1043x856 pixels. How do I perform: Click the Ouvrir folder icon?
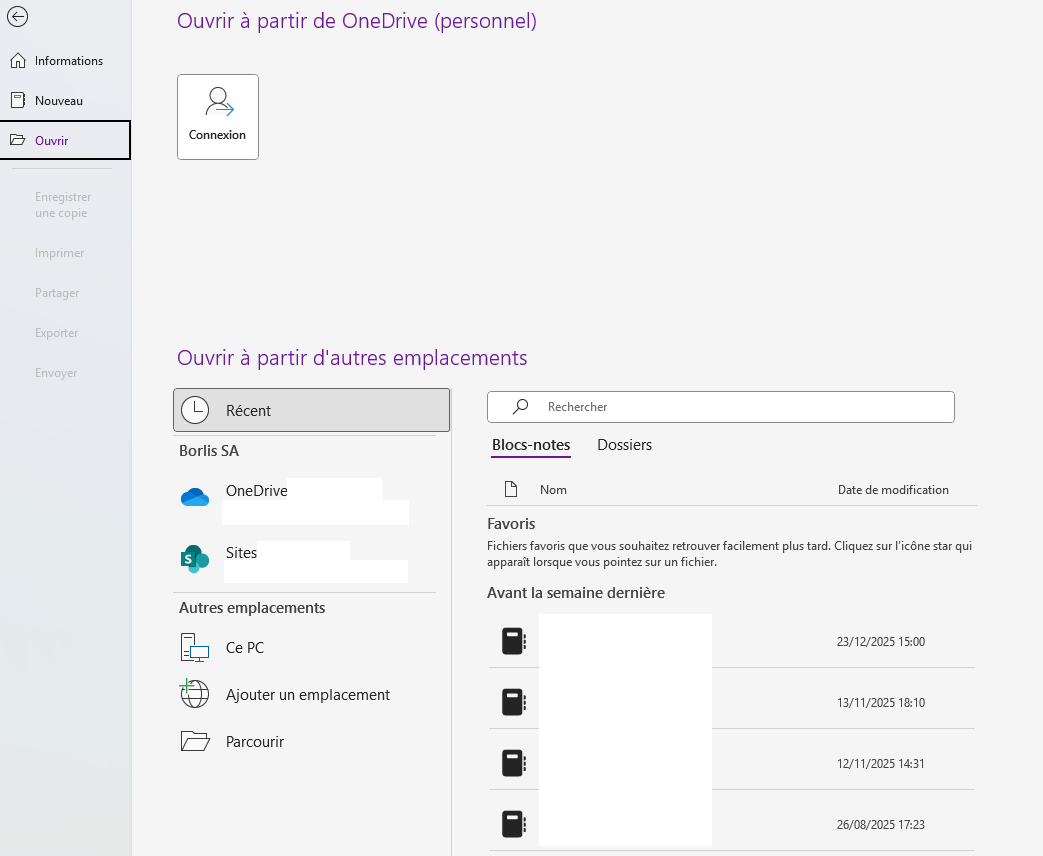[17, 140]
